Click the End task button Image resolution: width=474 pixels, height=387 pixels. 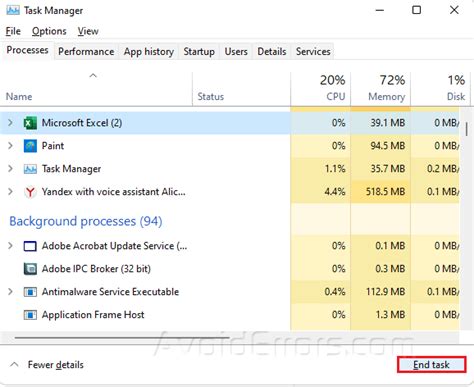click(431, 365)
